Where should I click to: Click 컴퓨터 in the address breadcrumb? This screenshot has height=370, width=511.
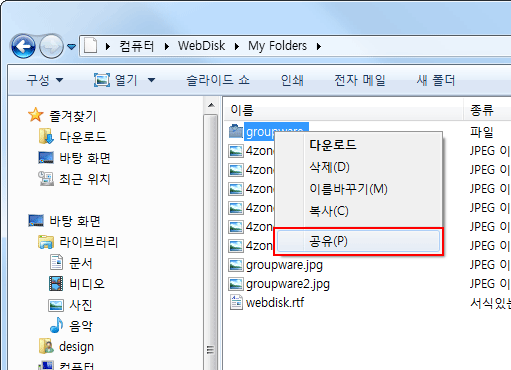pyautogui.click(x=137, y=46)
